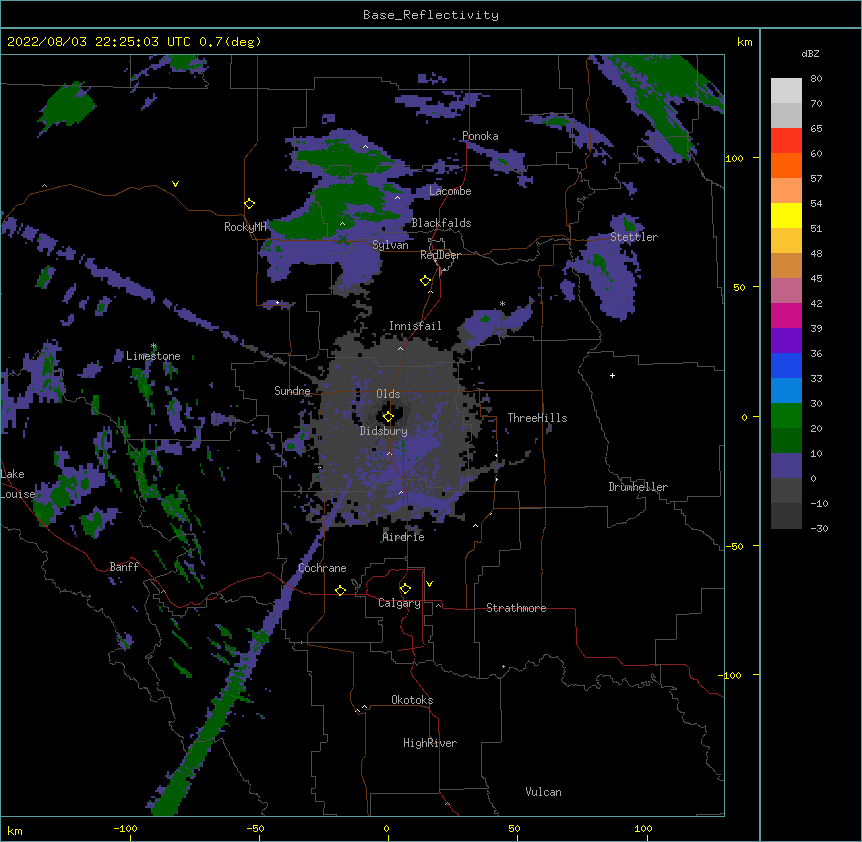Select the orange 57–60 dBZ legend swatch
This screenshot has width=862, height=842.
(x=786, y=165)
